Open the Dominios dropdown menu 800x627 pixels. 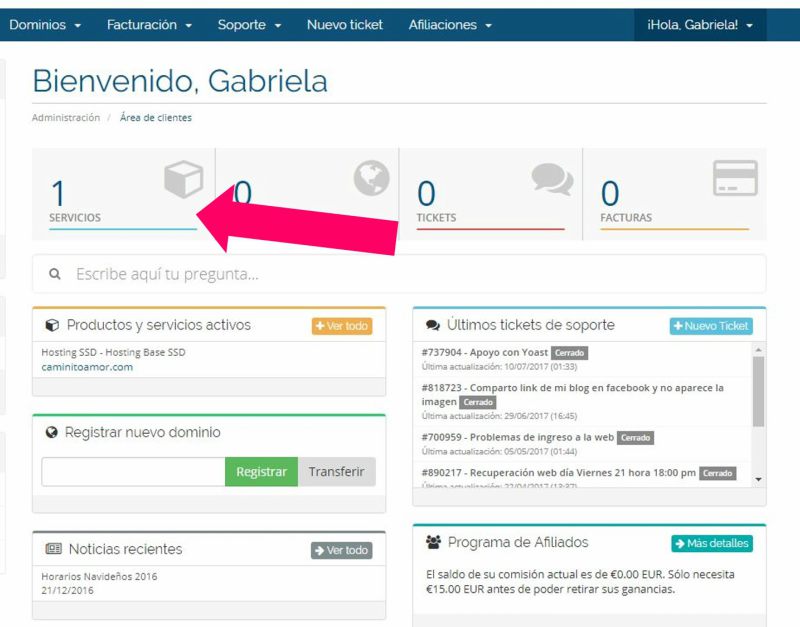click(x=45, y=25)
